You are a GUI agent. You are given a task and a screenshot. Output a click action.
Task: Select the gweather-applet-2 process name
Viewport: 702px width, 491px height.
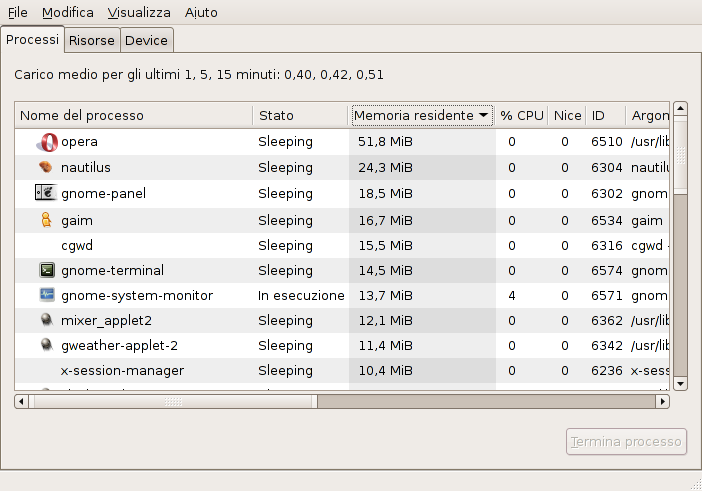click(x=119, y=346)
